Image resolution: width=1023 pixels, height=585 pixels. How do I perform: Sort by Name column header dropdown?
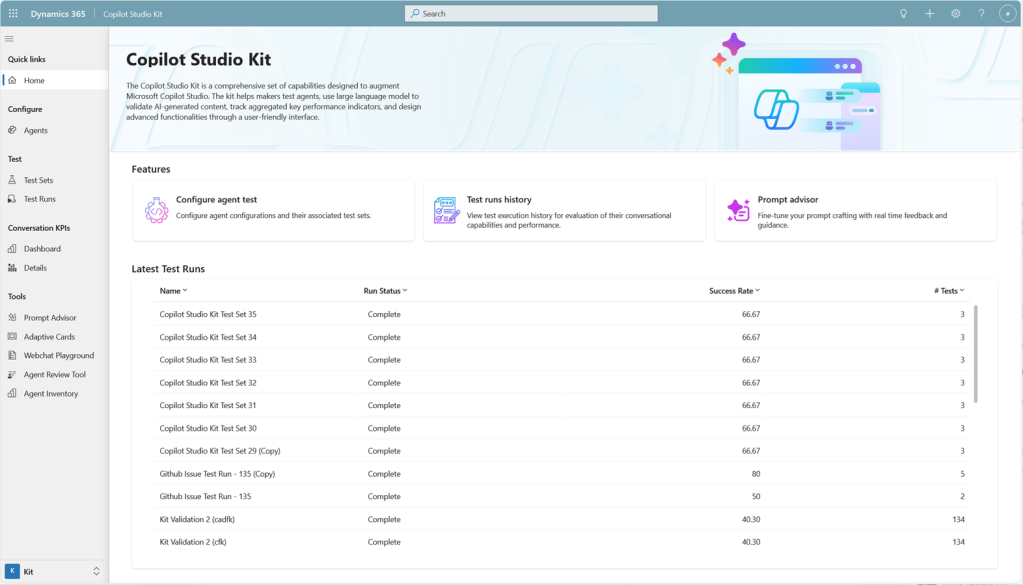coord(173,291)
